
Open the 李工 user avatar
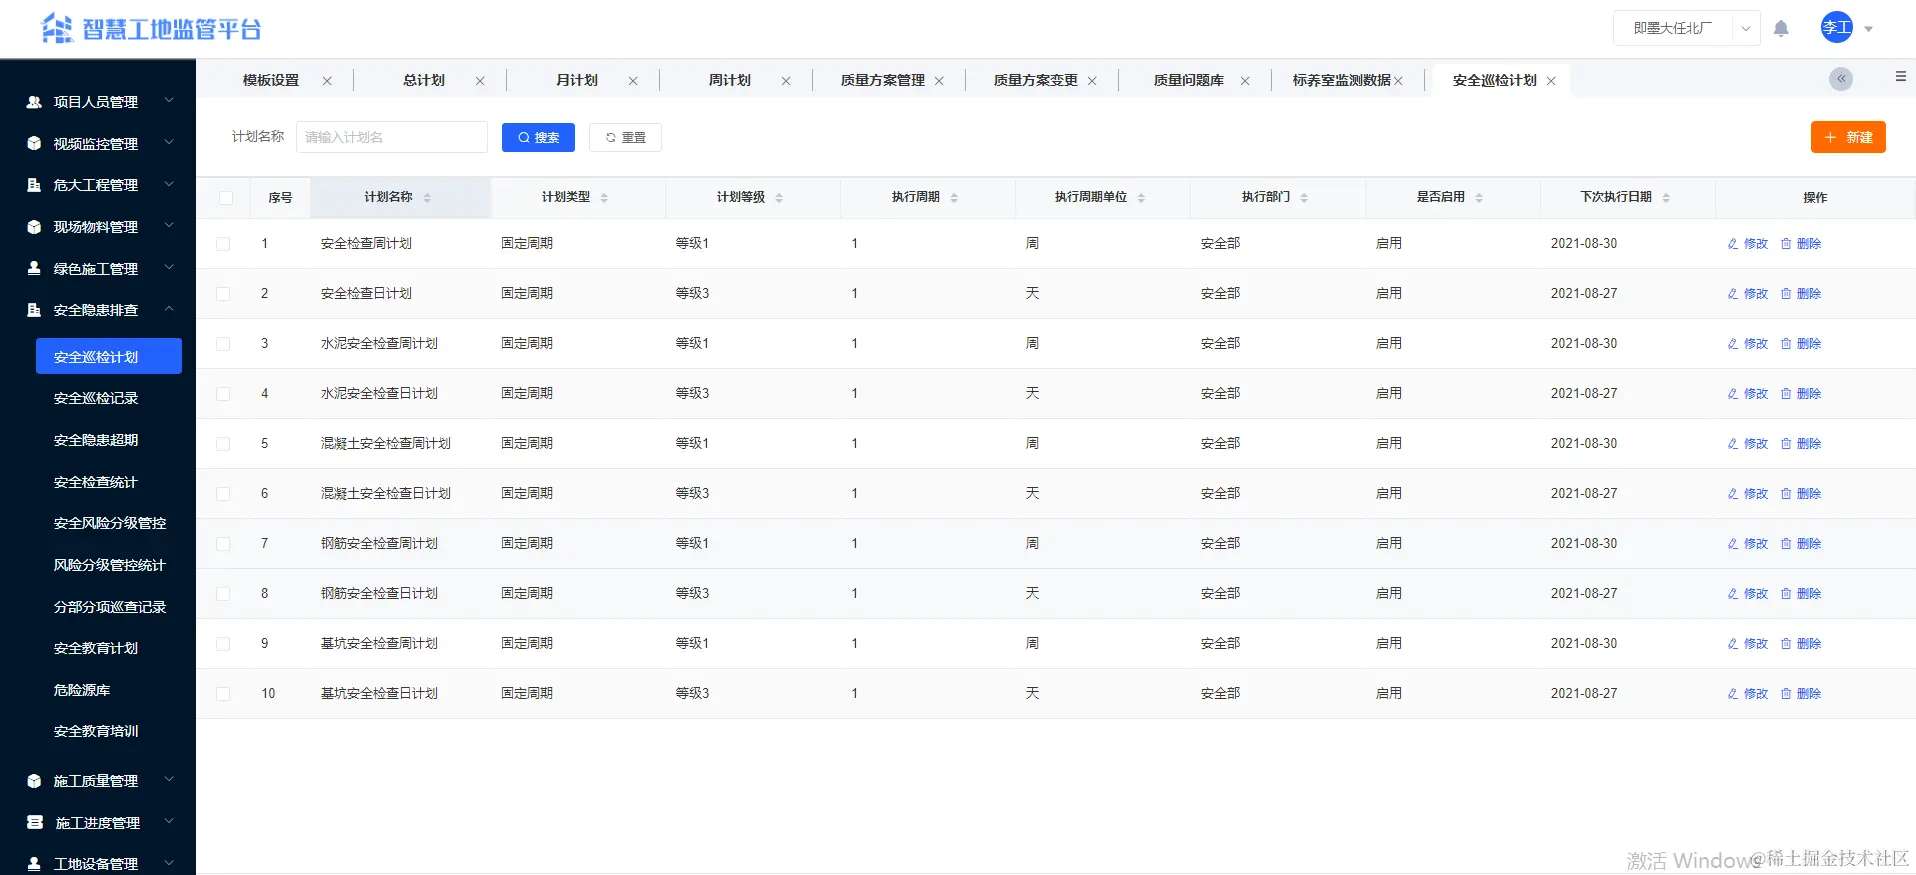point(1837,28)
